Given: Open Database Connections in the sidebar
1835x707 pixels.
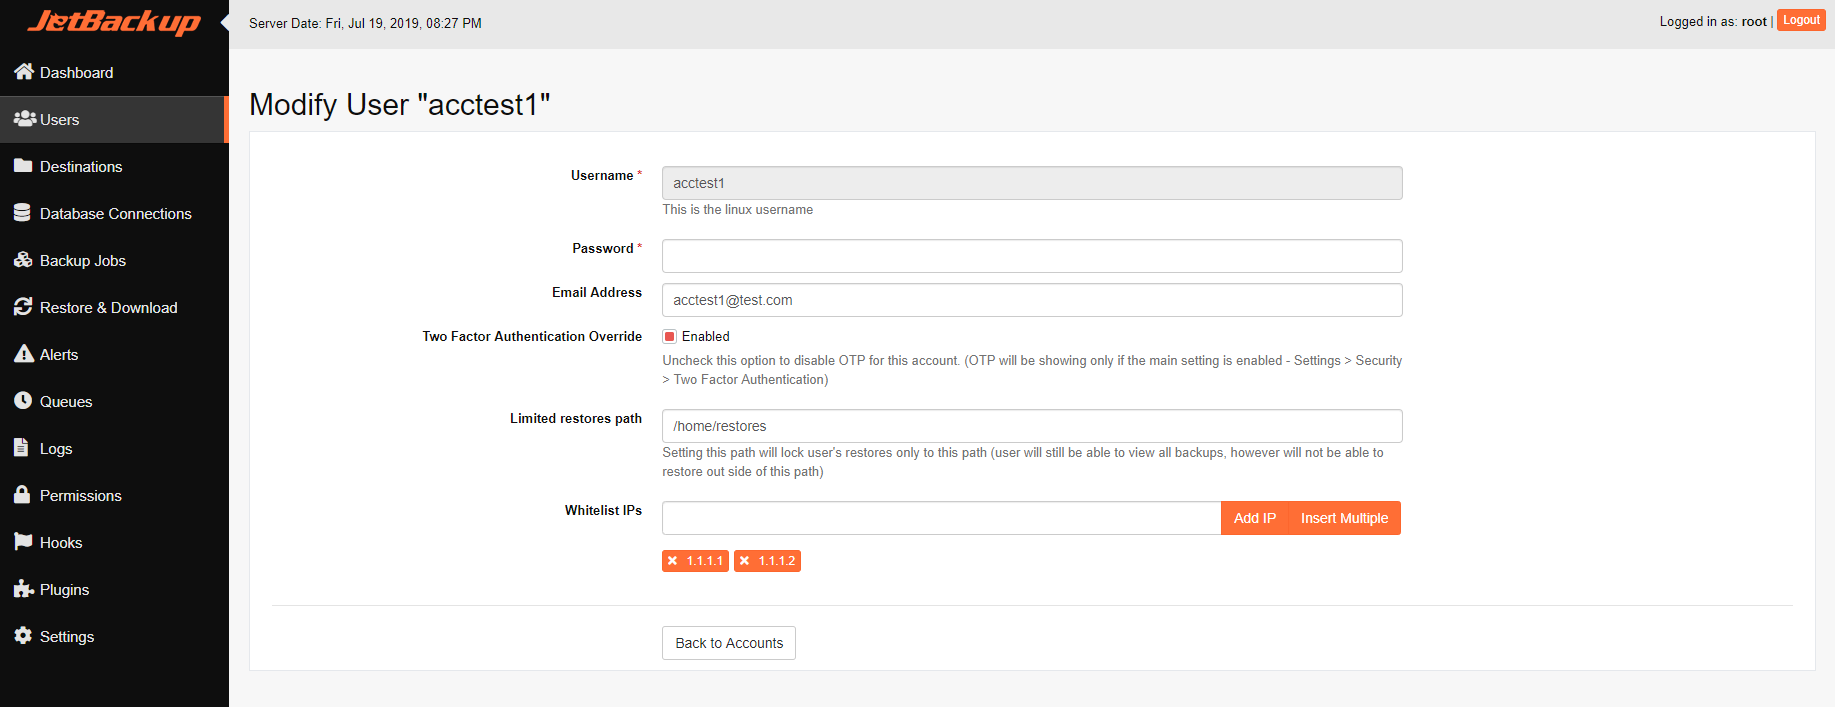Looking at the screenshot, I should click(x=114, y=213).
